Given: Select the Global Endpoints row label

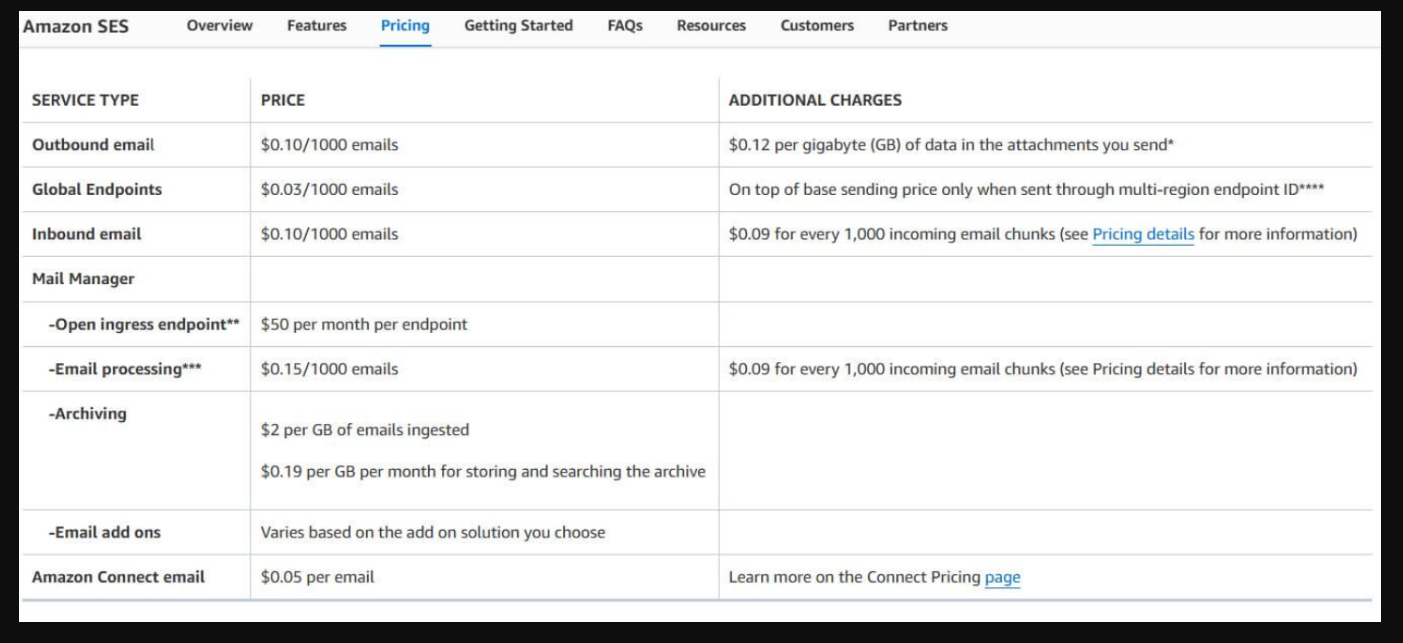Looking at the screenshot, I should coord(96,189).
